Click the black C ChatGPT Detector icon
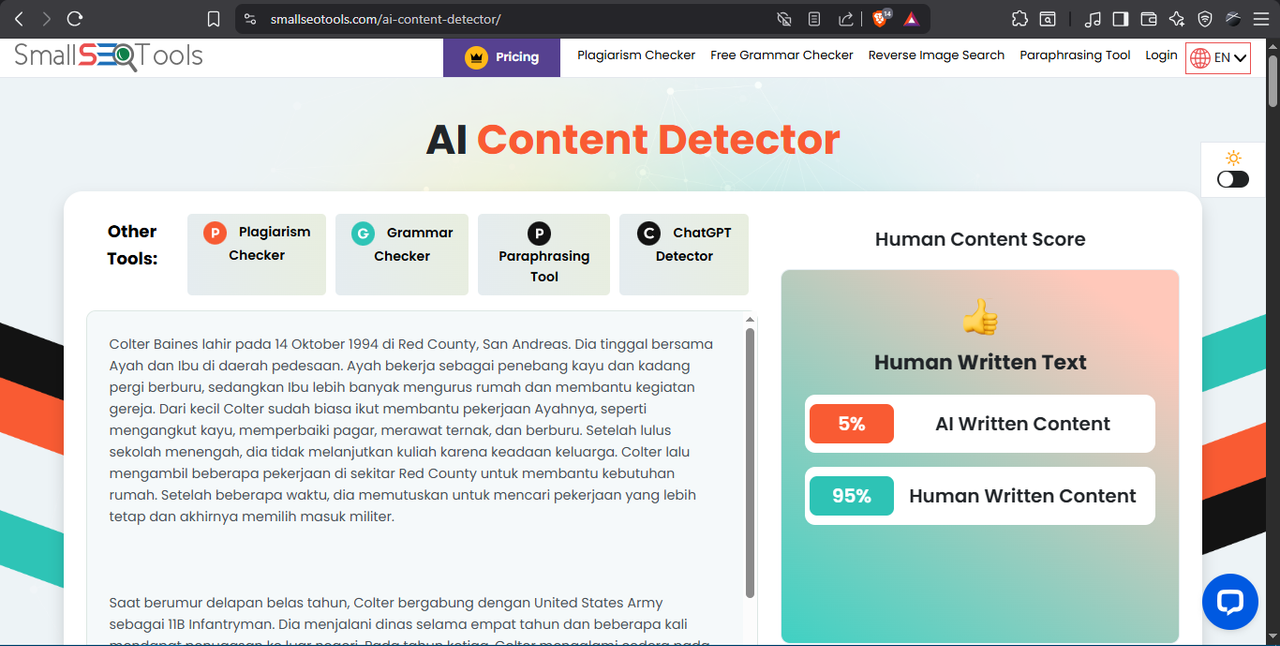 point(649,234)
